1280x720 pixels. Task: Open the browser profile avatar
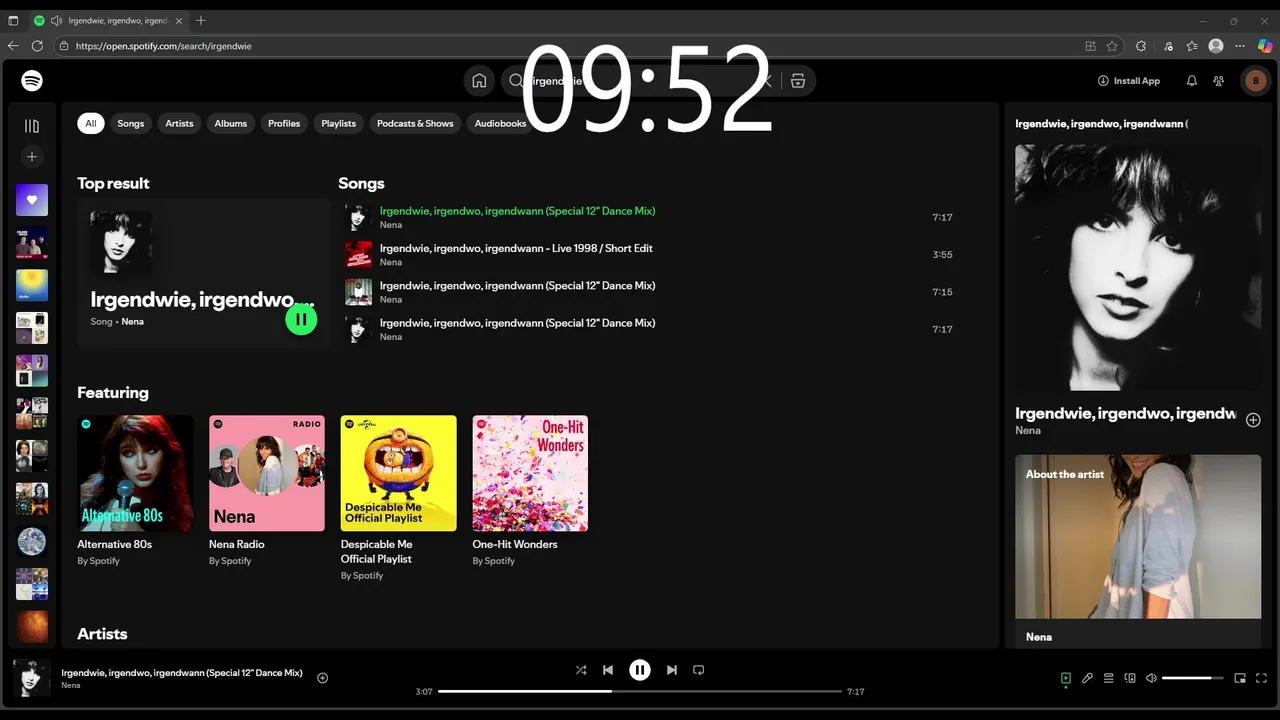tap(1216, 46)
